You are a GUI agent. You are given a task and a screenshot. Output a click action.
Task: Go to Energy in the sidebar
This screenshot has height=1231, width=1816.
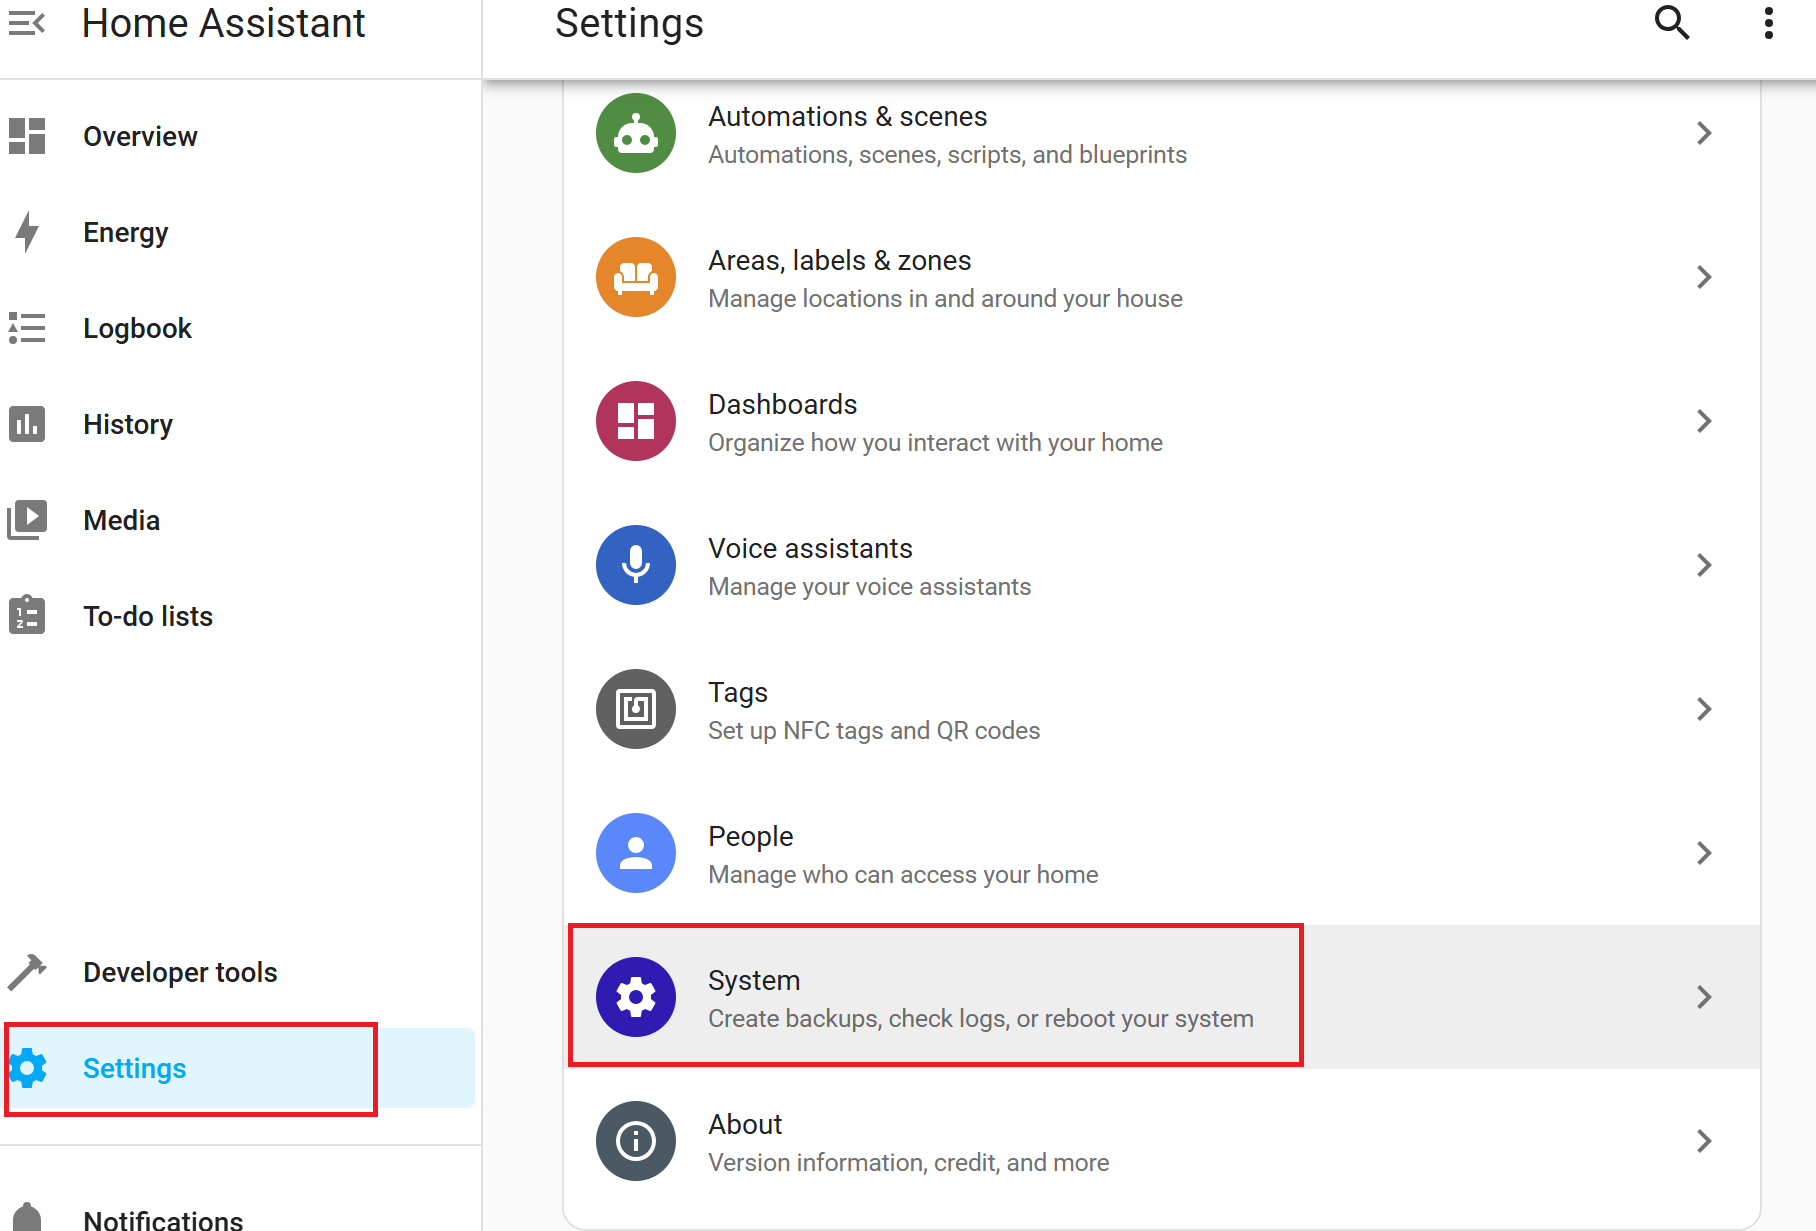[125, 232]
